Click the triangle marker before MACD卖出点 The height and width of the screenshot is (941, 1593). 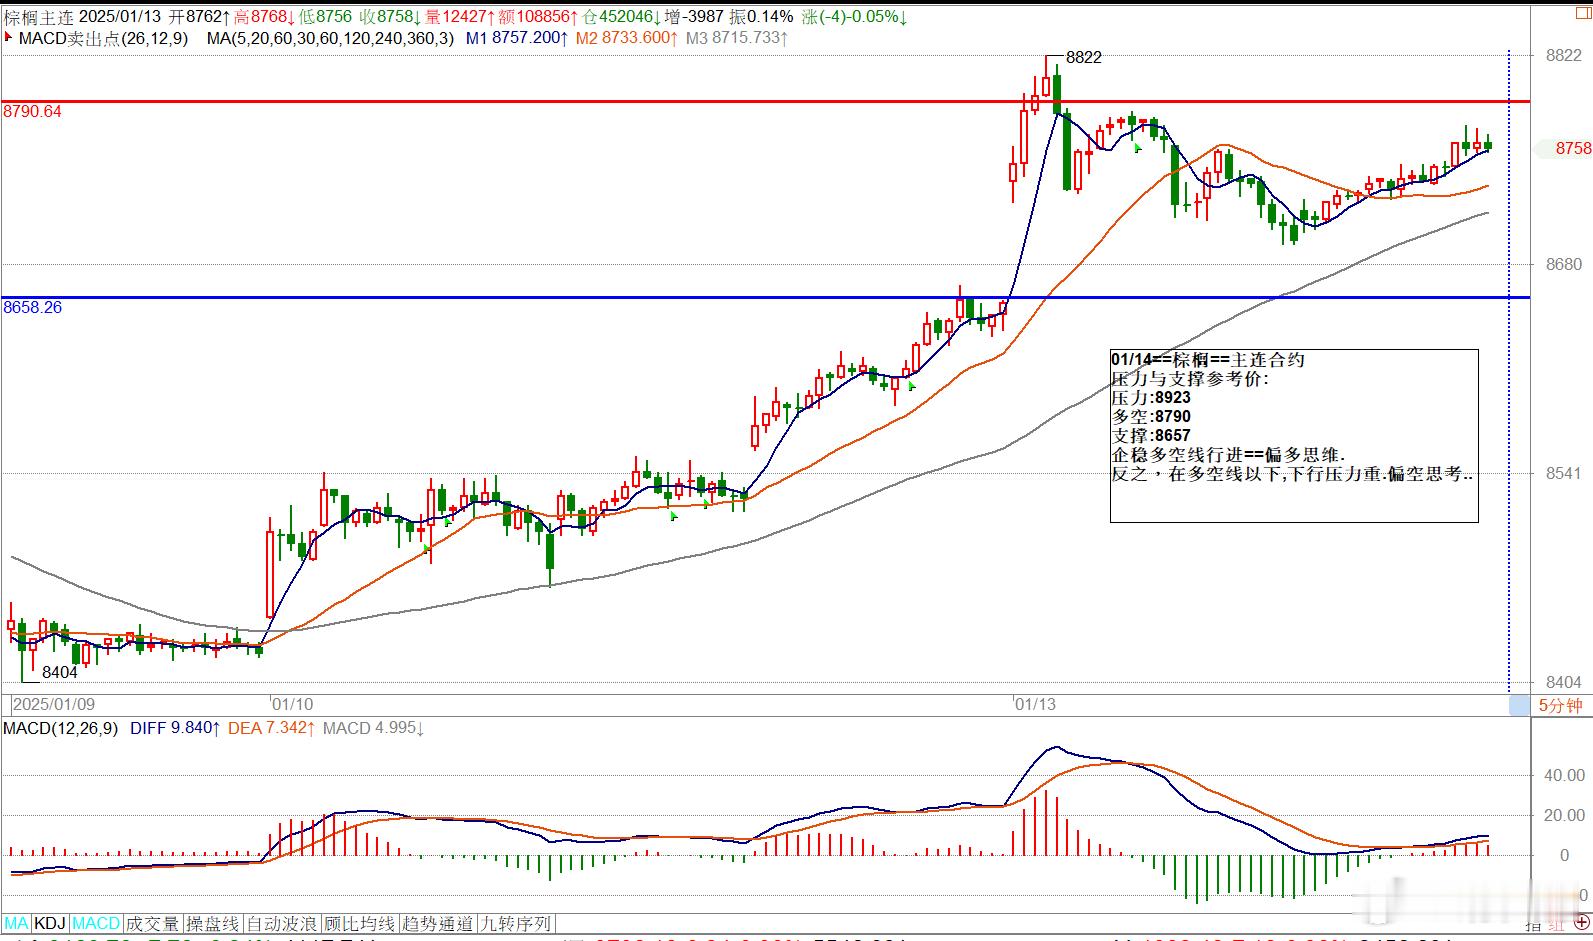8,38
